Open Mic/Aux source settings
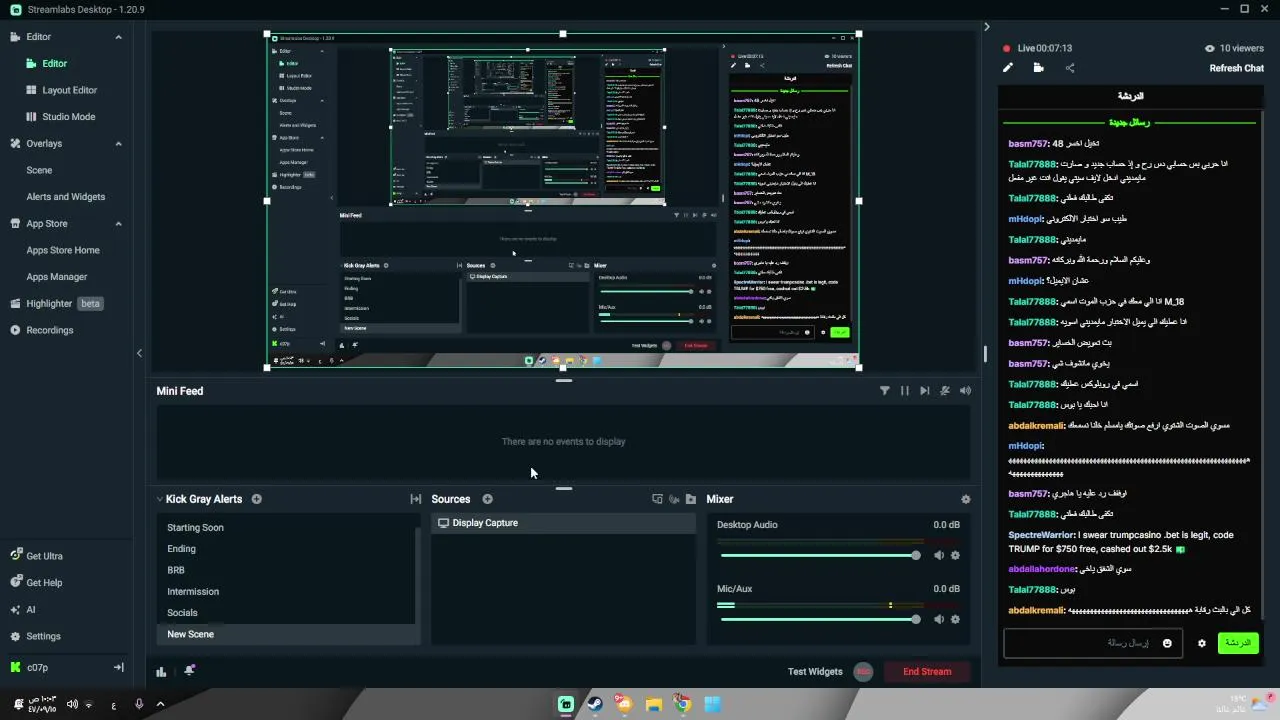The width and height of the screenshot is (1280, 720). (955, 619)
